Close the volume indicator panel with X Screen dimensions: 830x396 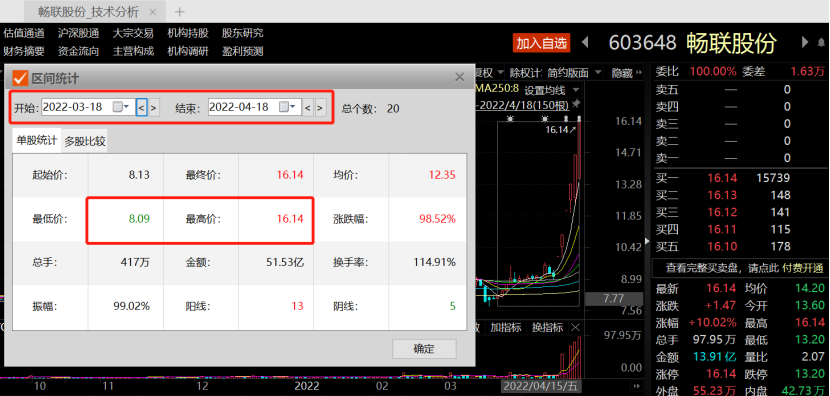point(575,327)
